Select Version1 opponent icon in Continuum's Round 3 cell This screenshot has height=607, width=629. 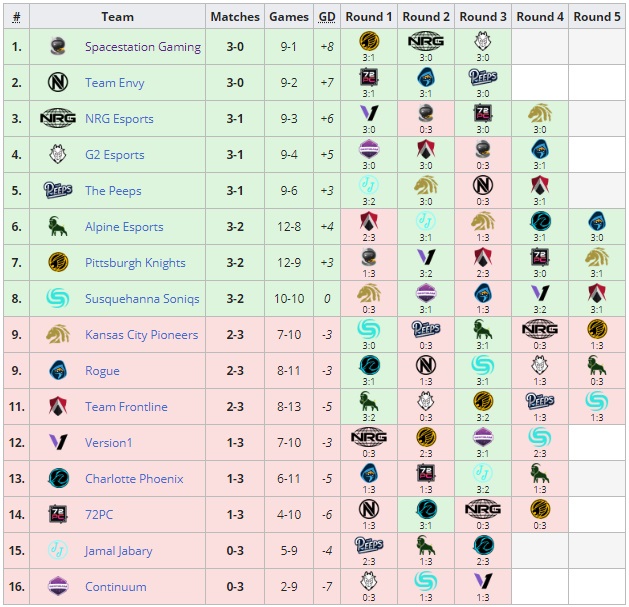point(483,581)
